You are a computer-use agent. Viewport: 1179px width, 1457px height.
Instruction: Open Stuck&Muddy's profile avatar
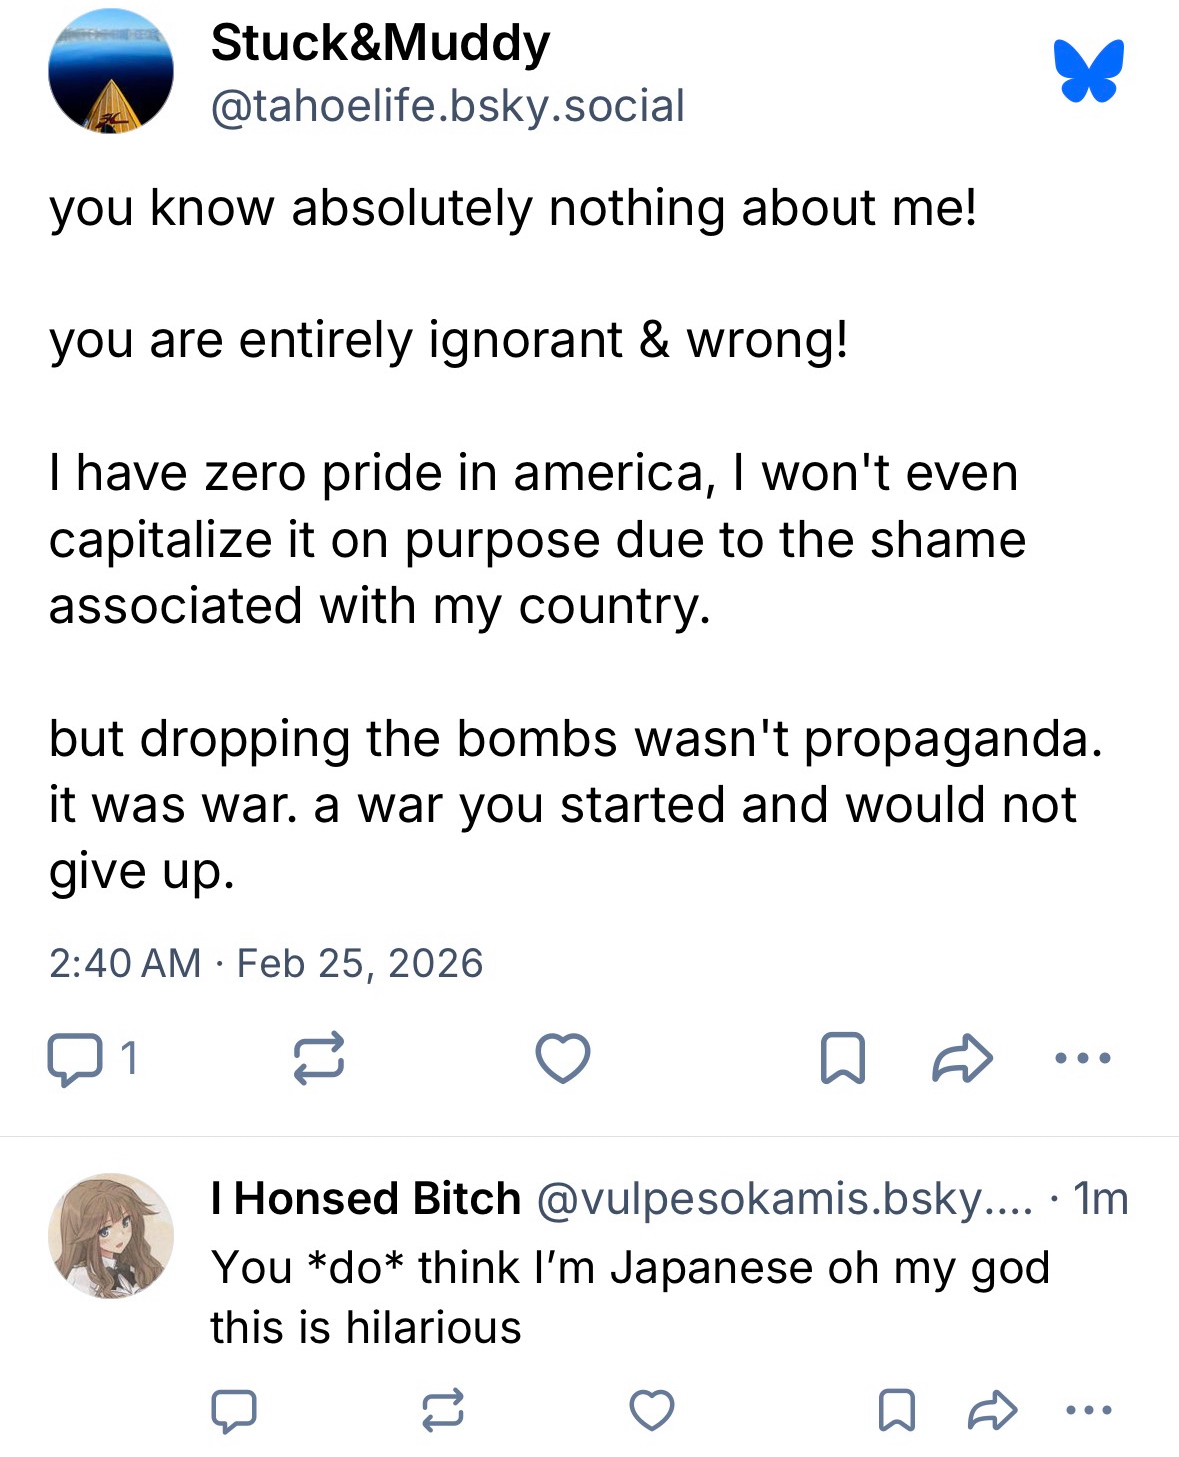[x=111, y=72]
